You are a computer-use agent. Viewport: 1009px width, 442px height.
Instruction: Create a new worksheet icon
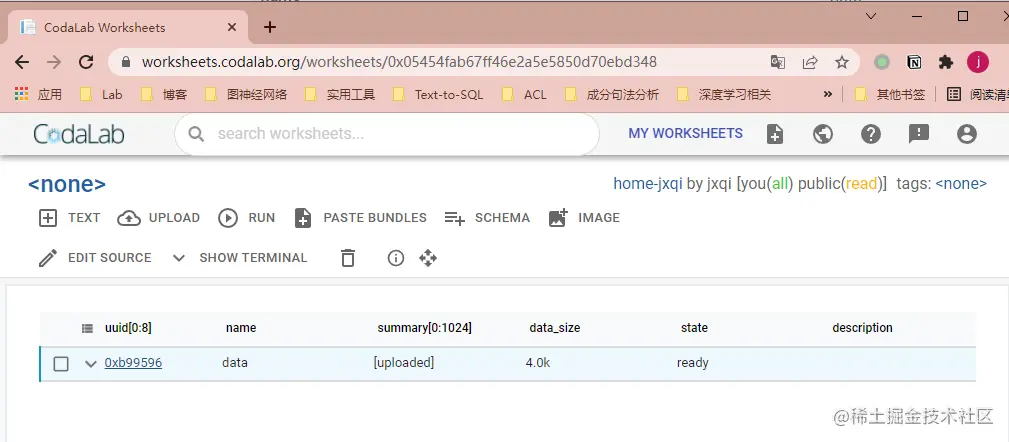pos(775,134)
